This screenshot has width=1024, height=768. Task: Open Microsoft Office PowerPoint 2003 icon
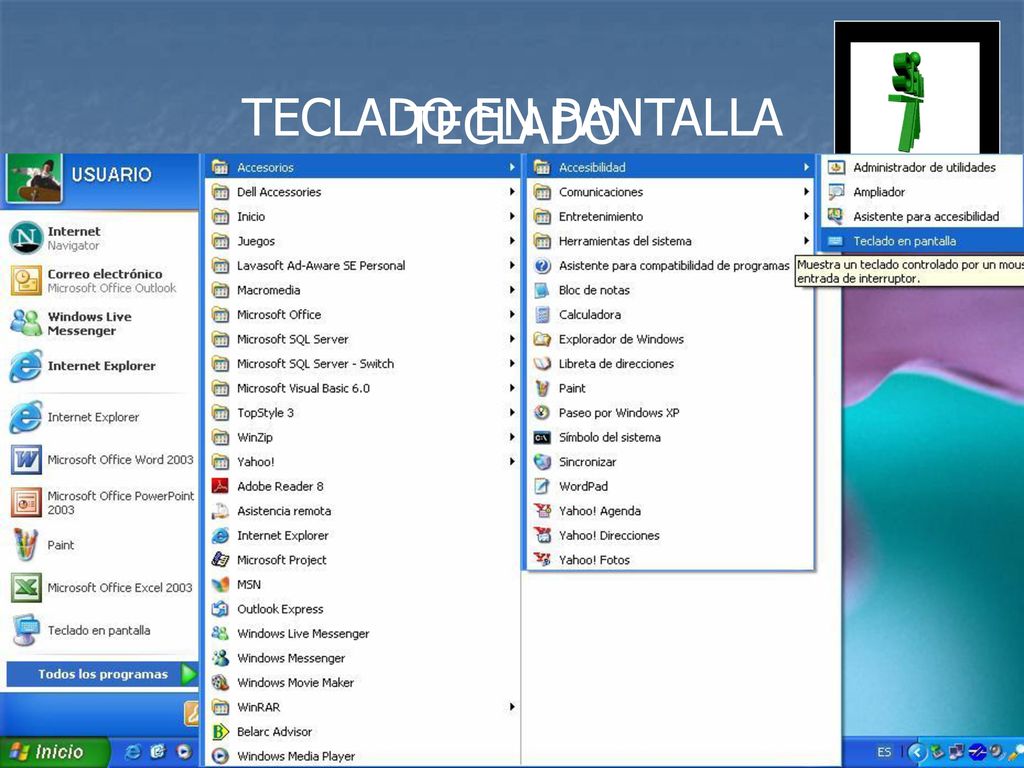coord(26,502)
